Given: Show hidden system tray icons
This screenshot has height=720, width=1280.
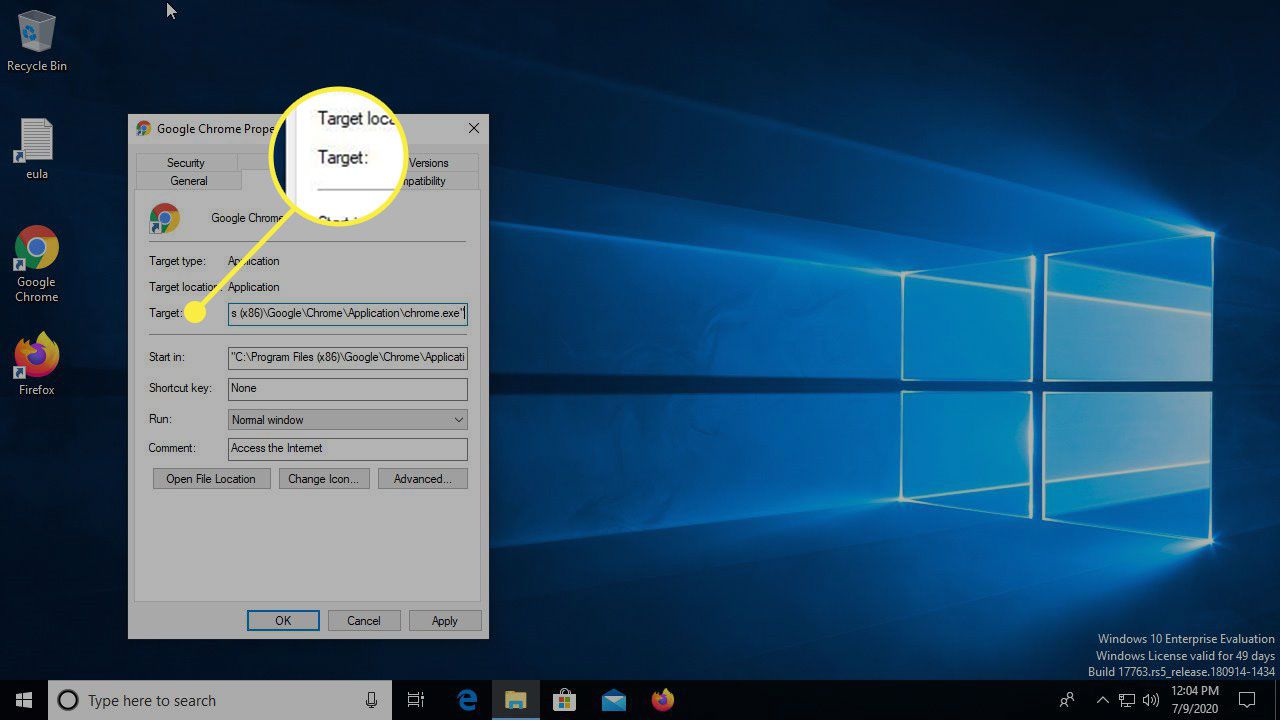Looking at the screenshot, I should click(x=1102, y=700).
